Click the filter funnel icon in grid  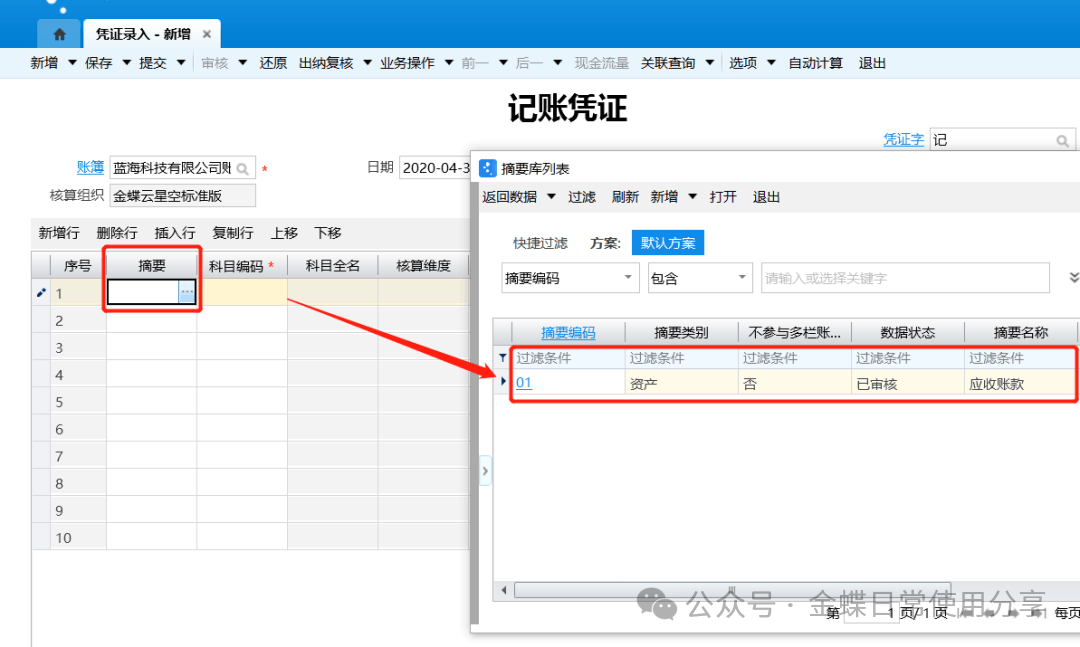point(502,357)
